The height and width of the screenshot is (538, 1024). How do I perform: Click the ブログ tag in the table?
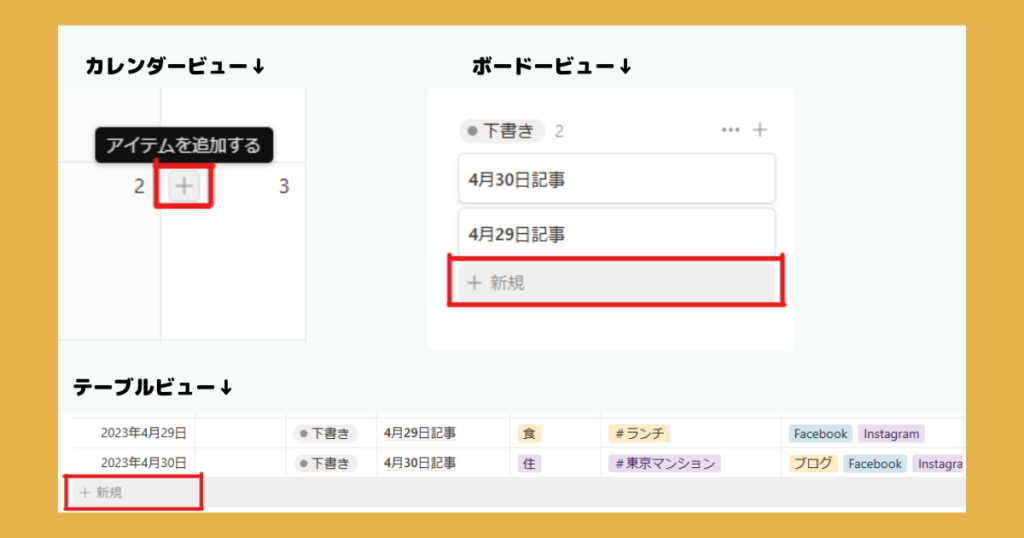pyautogui.click(x=812, y=463)
